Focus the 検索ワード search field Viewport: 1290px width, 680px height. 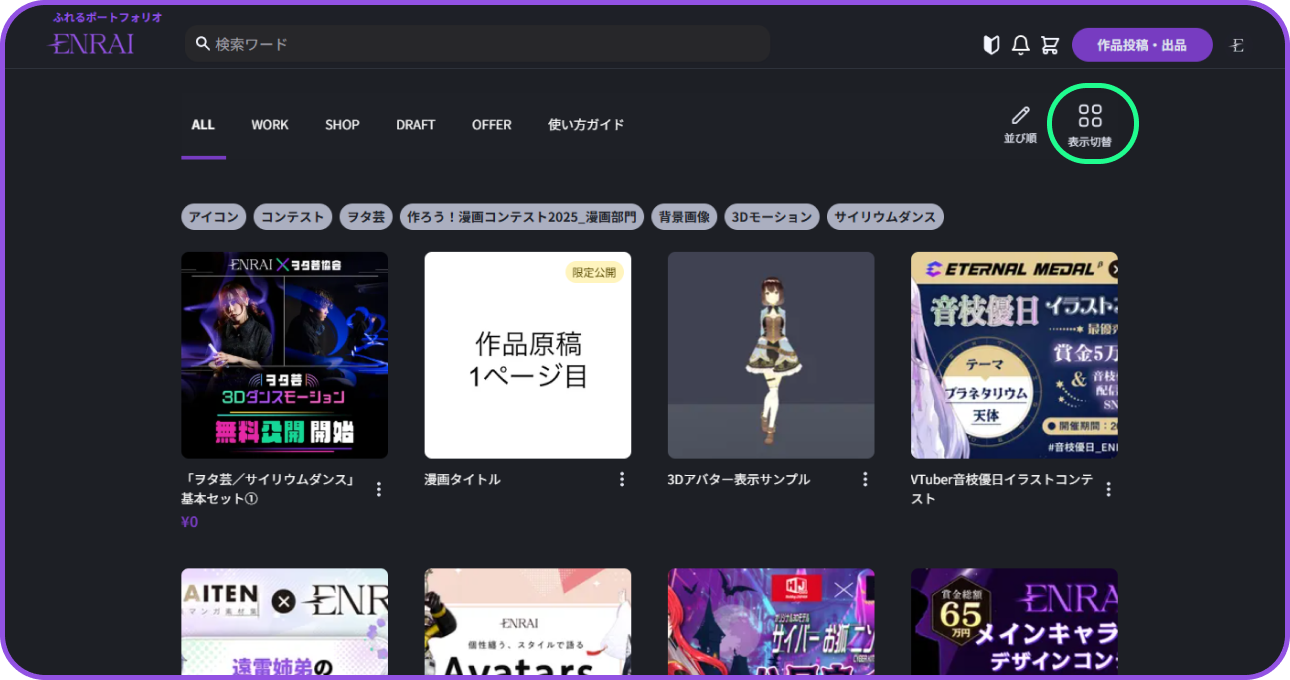click(x=477, y=44)
